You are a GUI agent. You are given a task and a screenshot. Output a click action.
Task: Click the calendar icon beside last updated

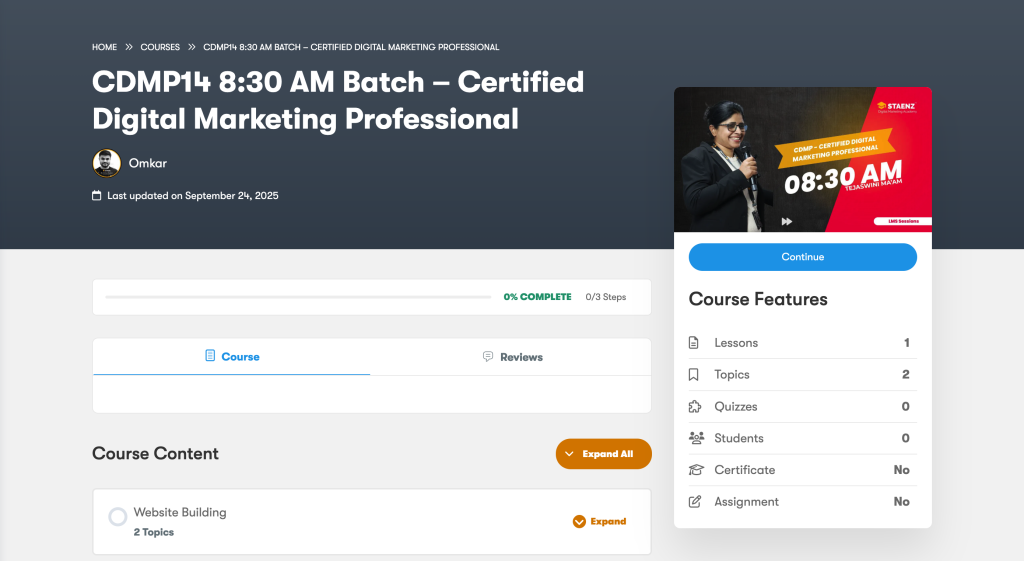[97, 196]
